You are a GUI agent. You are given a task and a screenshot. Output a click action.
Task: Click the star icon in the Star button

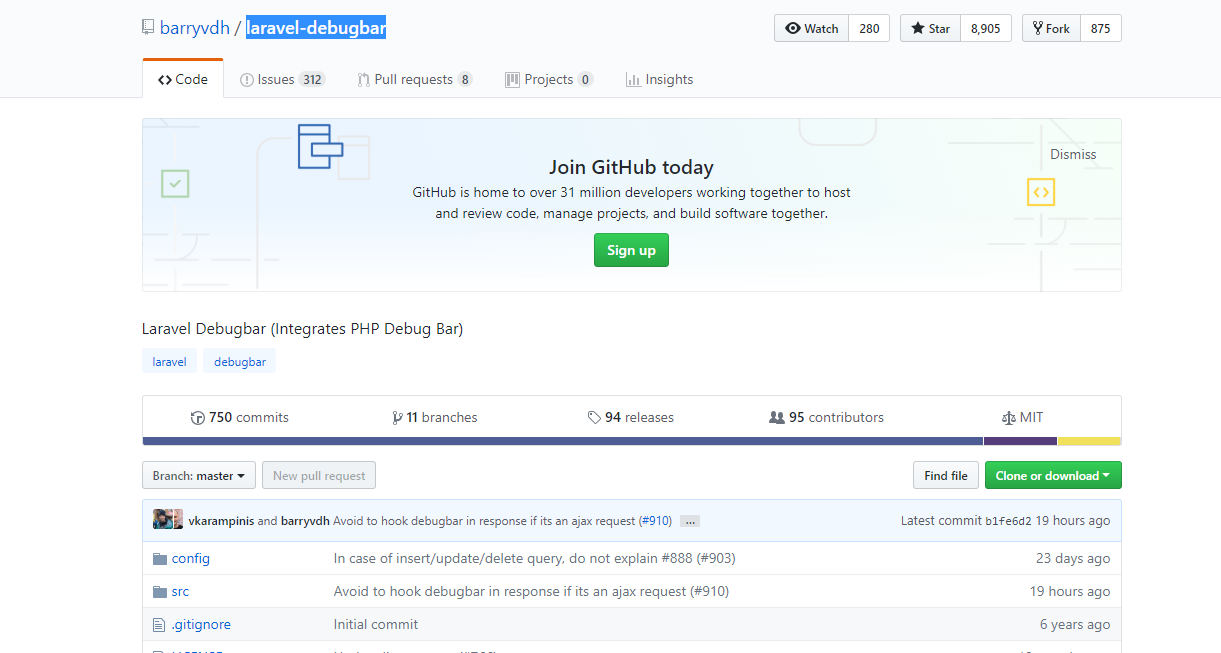(x=917, y=29)
